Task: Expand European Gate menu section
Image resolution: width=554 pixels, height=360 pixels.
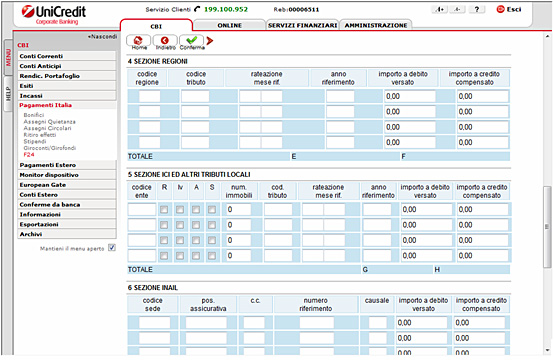Action: point(67,184)
